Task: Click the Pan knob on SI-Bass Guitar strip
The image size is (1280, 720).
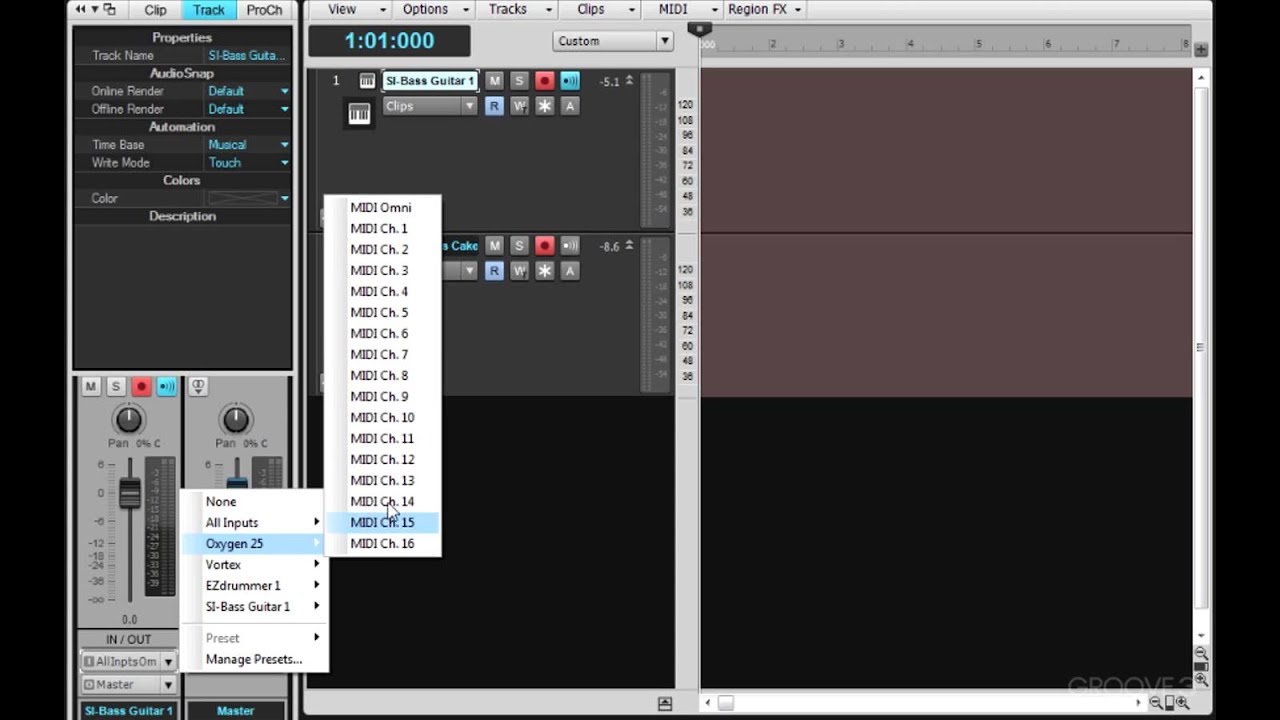Action: [x=128, y=419]
